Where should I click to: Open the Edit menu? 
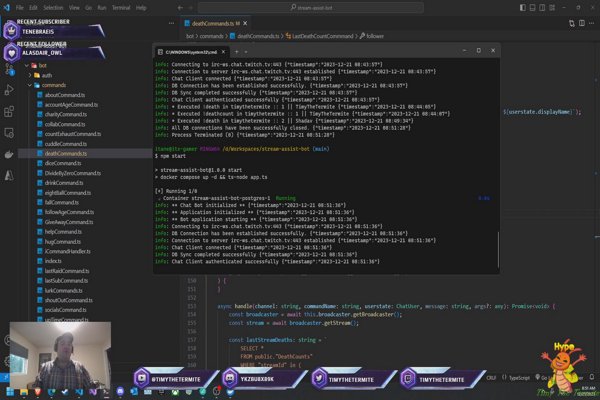(33, 8)
